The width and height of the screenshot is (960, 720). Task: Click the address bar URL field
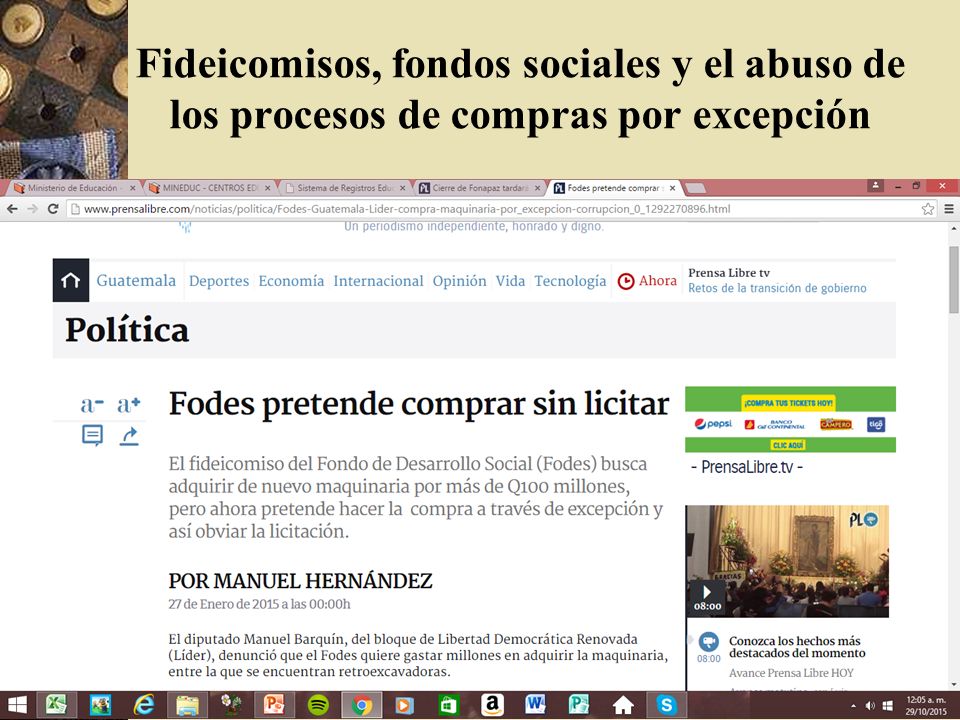496,209
